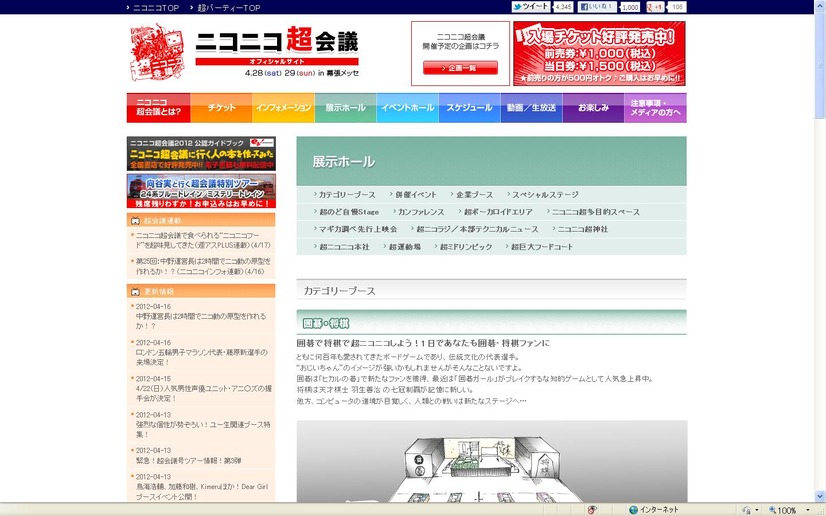
Task: Open the ニコニコTOP link in header
Action: [155, 7]
